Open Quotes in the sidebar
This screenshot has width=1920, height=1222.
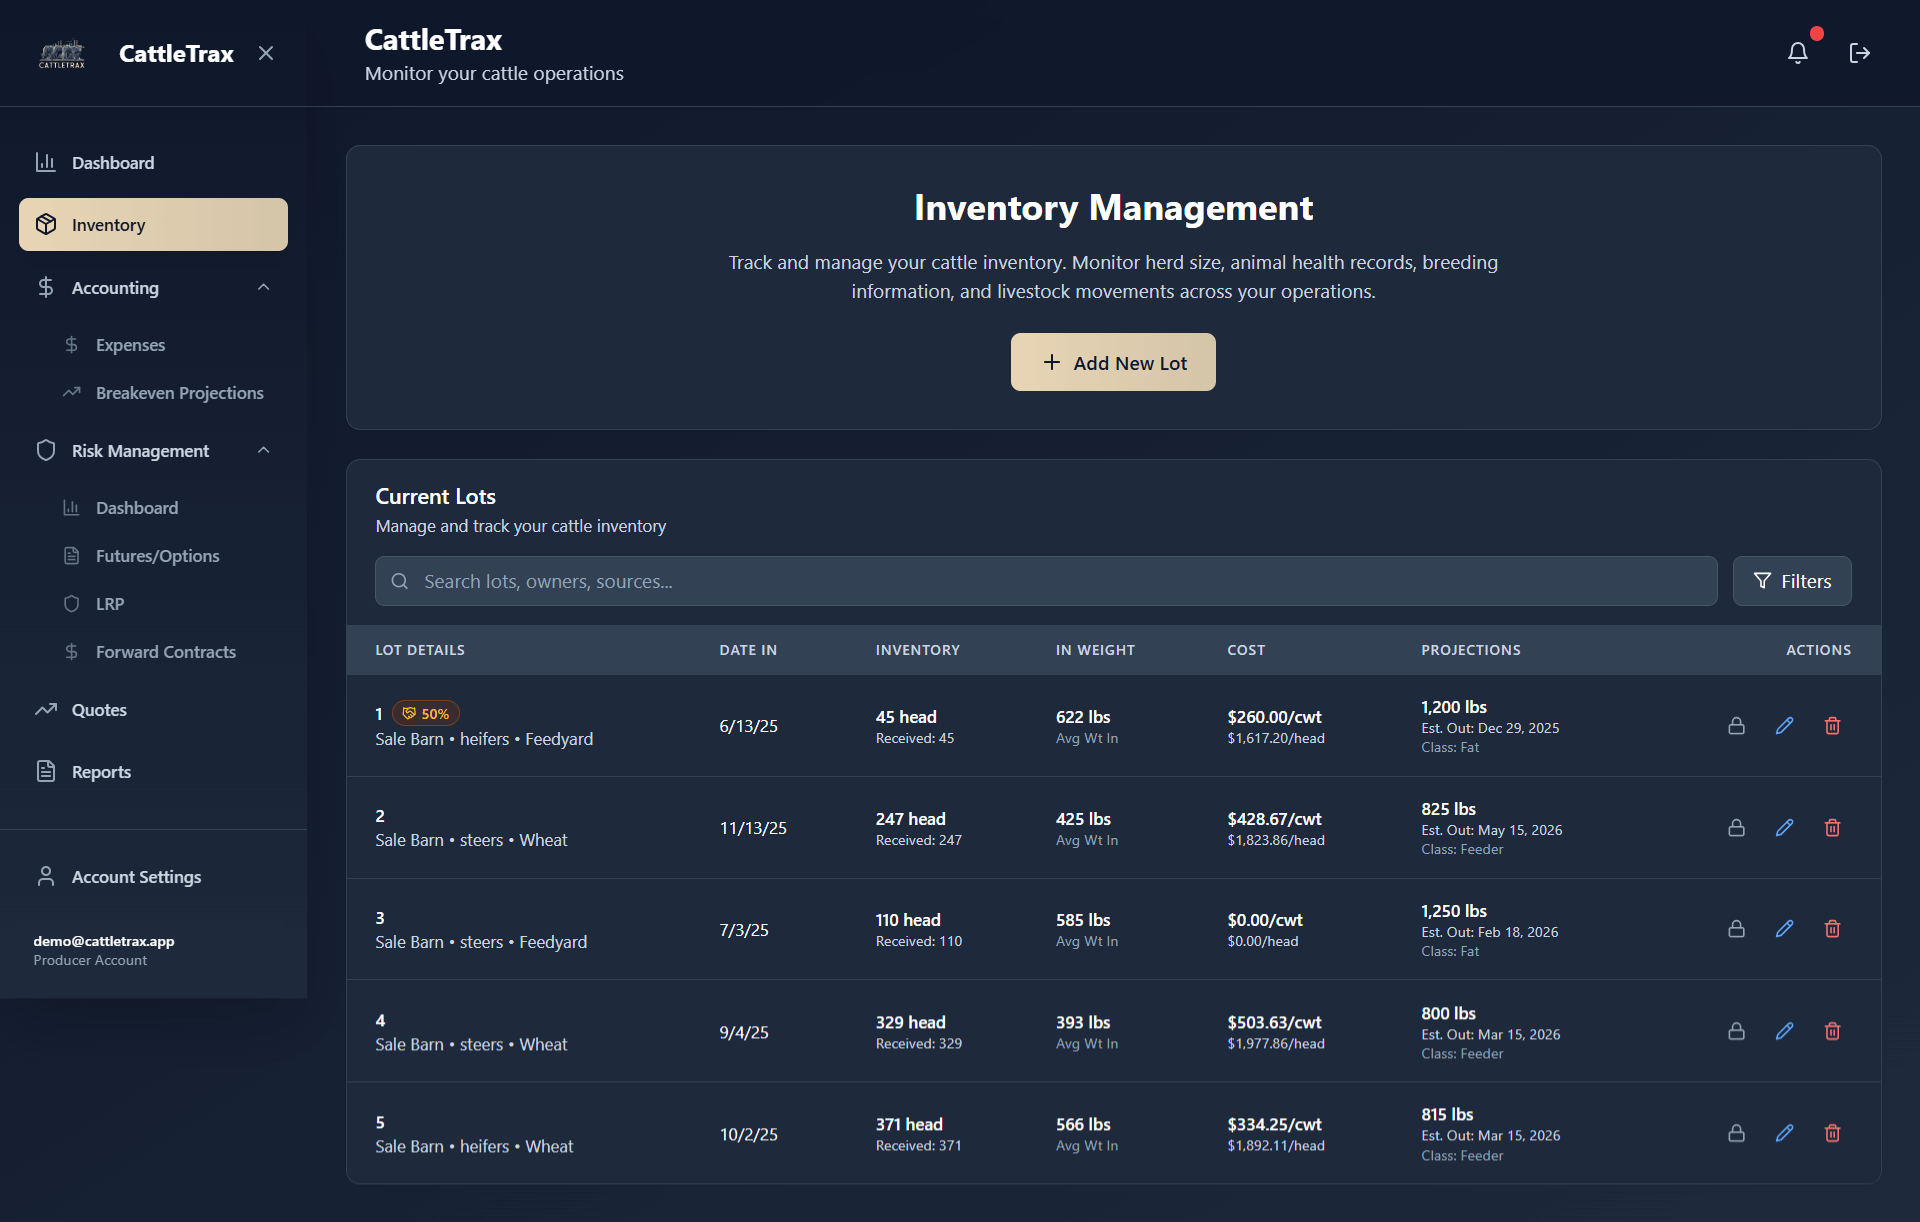[153, 710]
